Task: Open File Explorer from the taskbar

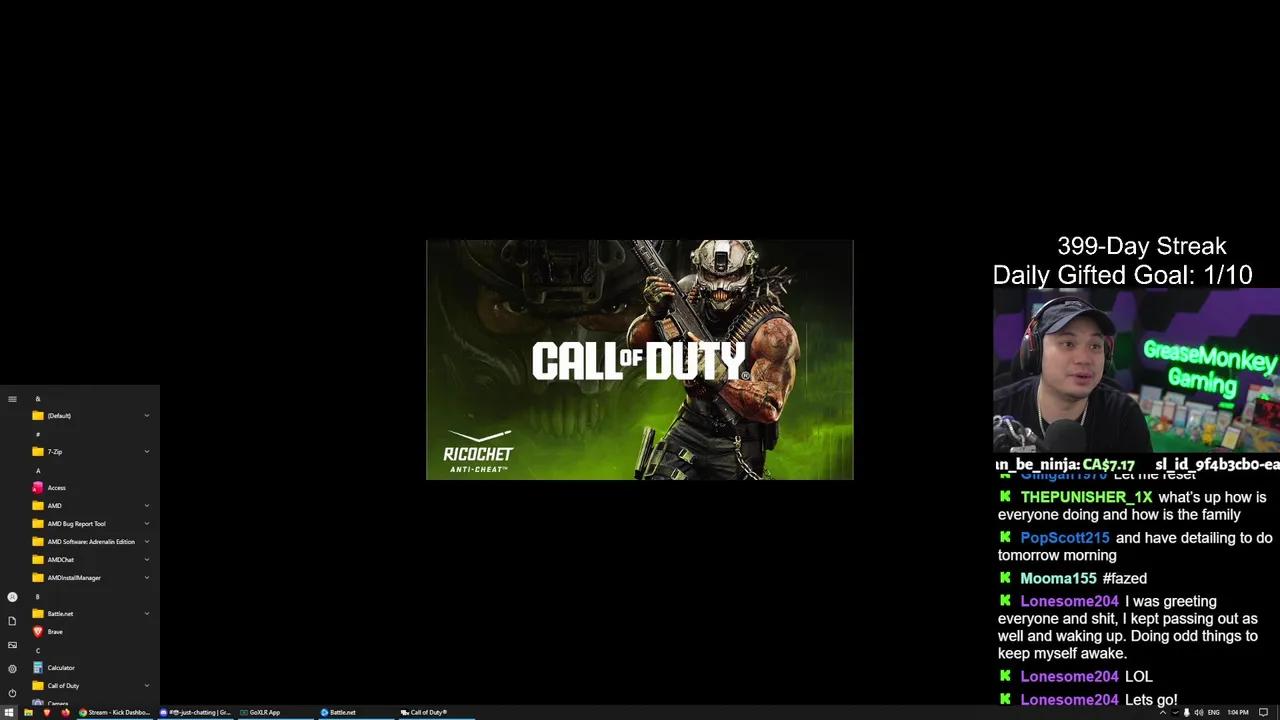Action: 28,712
